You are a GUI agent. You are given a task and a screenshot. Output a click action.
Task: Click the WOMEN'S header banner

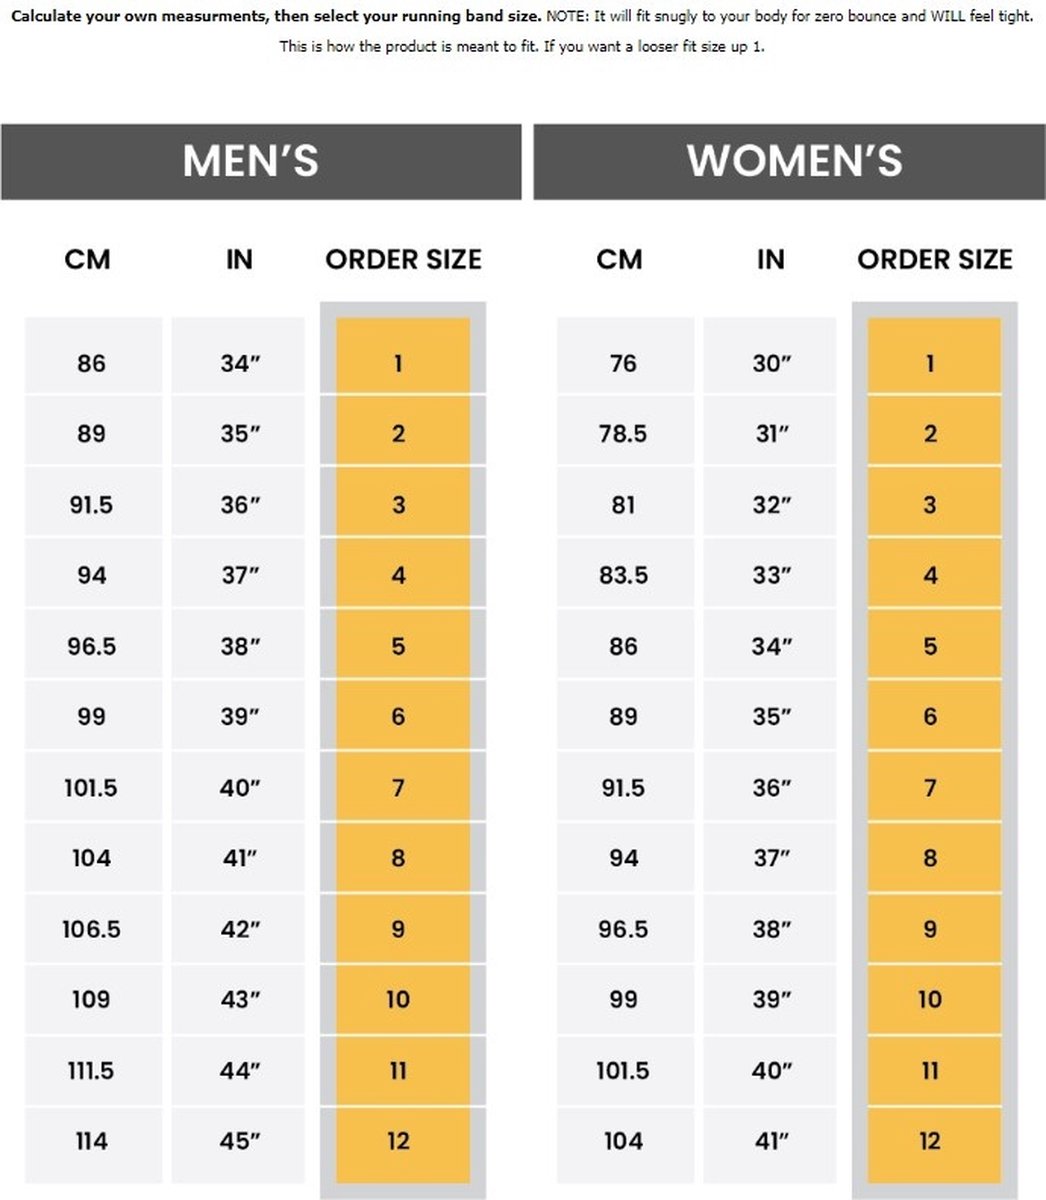point(789,161)
